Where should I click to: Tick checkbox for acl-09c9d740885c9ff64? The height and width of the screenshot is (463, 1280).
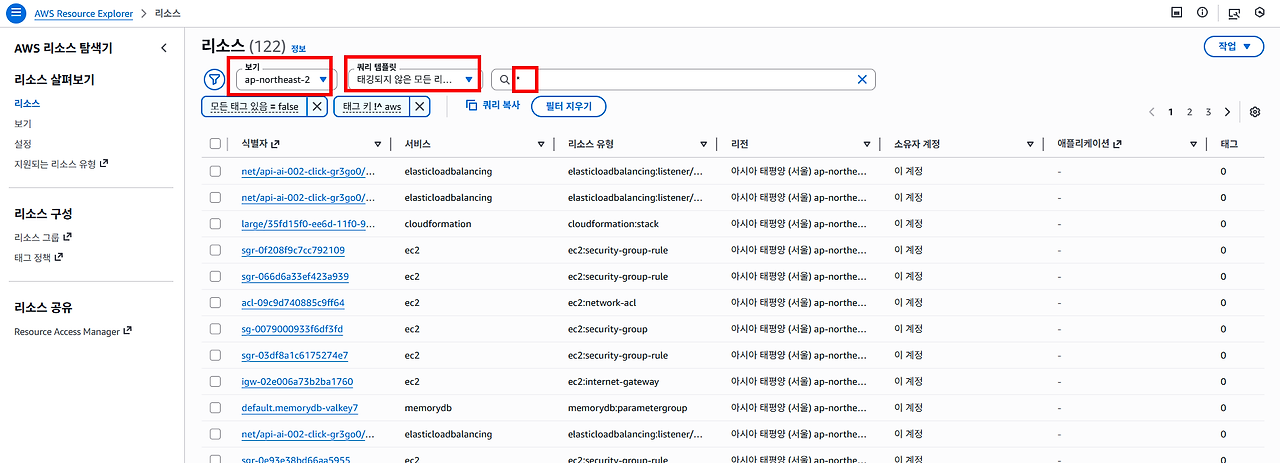(x=216, y=303)
